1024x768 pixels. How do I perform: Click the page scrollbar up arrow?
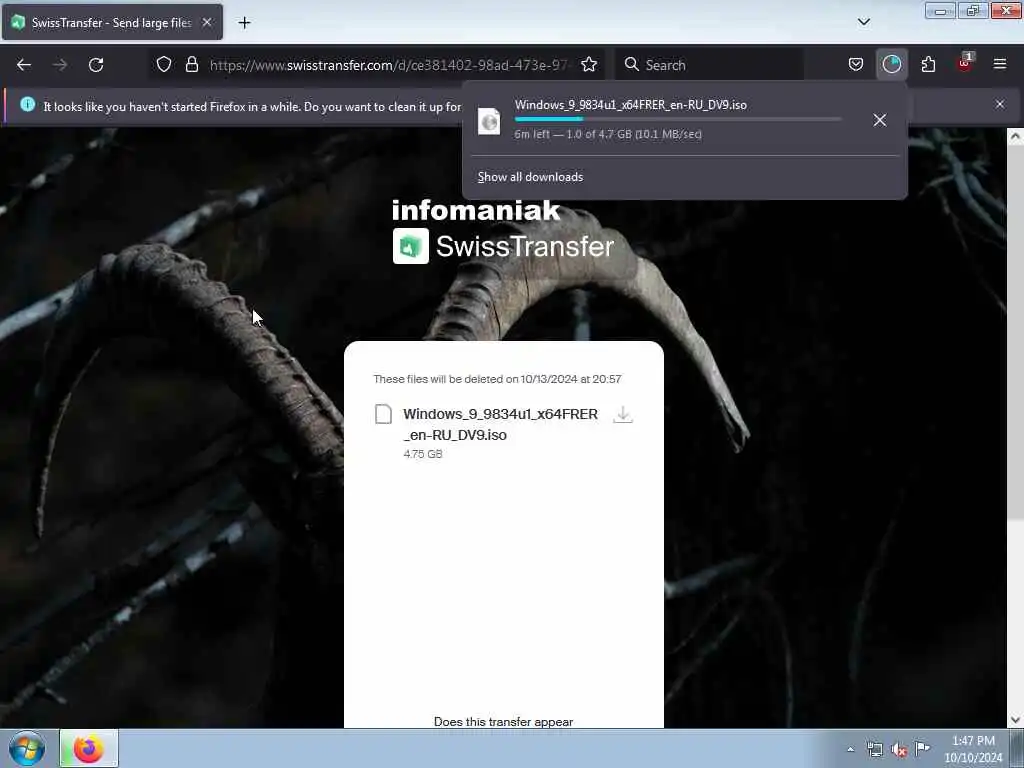1015,136
